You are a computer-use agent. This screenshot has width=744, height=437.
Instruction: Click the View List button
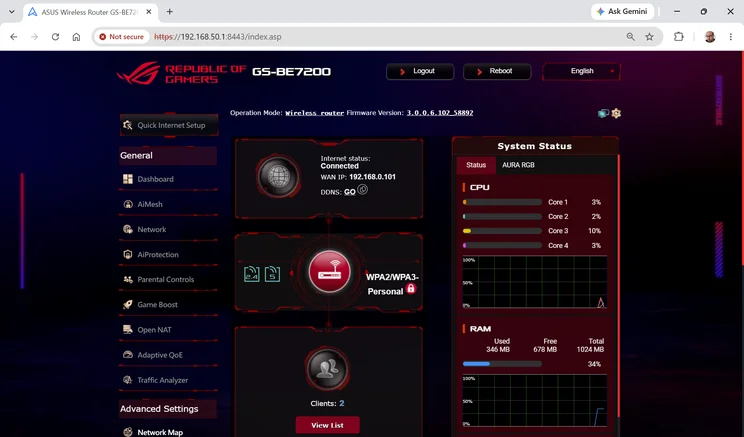pos(327,425)
